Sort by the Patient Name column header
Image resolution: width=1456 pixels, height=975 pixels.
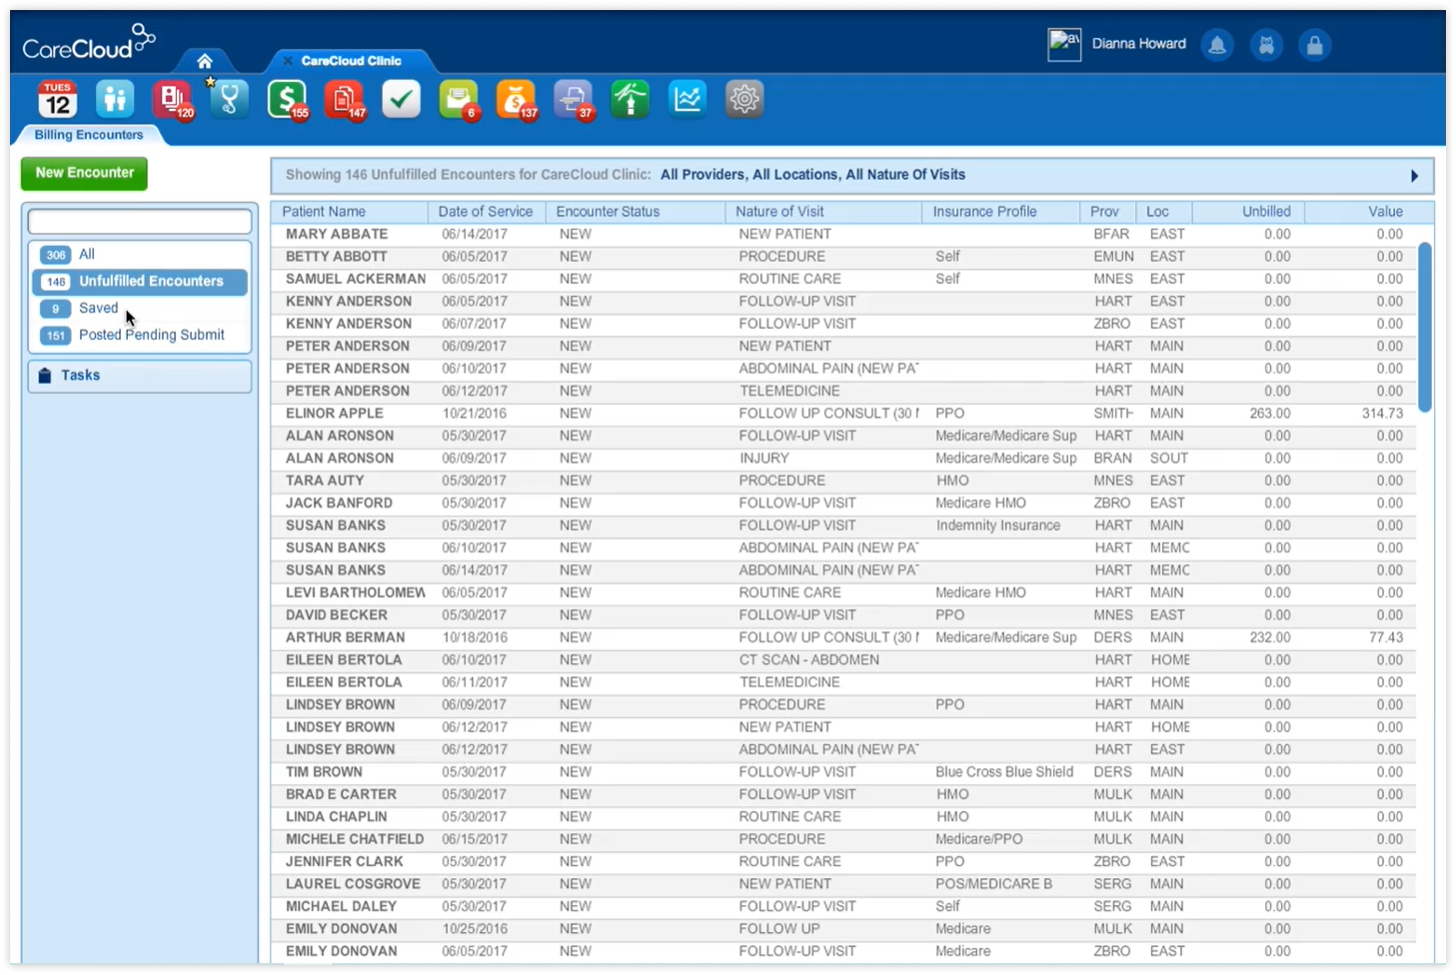tap(348, 212)
